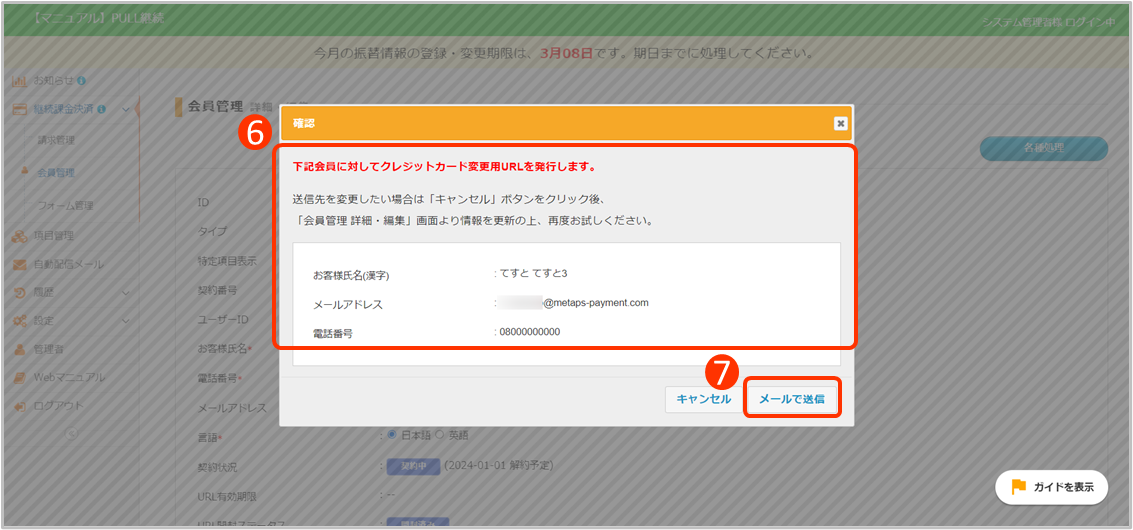The width and height of the screenshot is (1133, 530).
Task: Click the 履歴 history clock icon
Action: (19, 293)
